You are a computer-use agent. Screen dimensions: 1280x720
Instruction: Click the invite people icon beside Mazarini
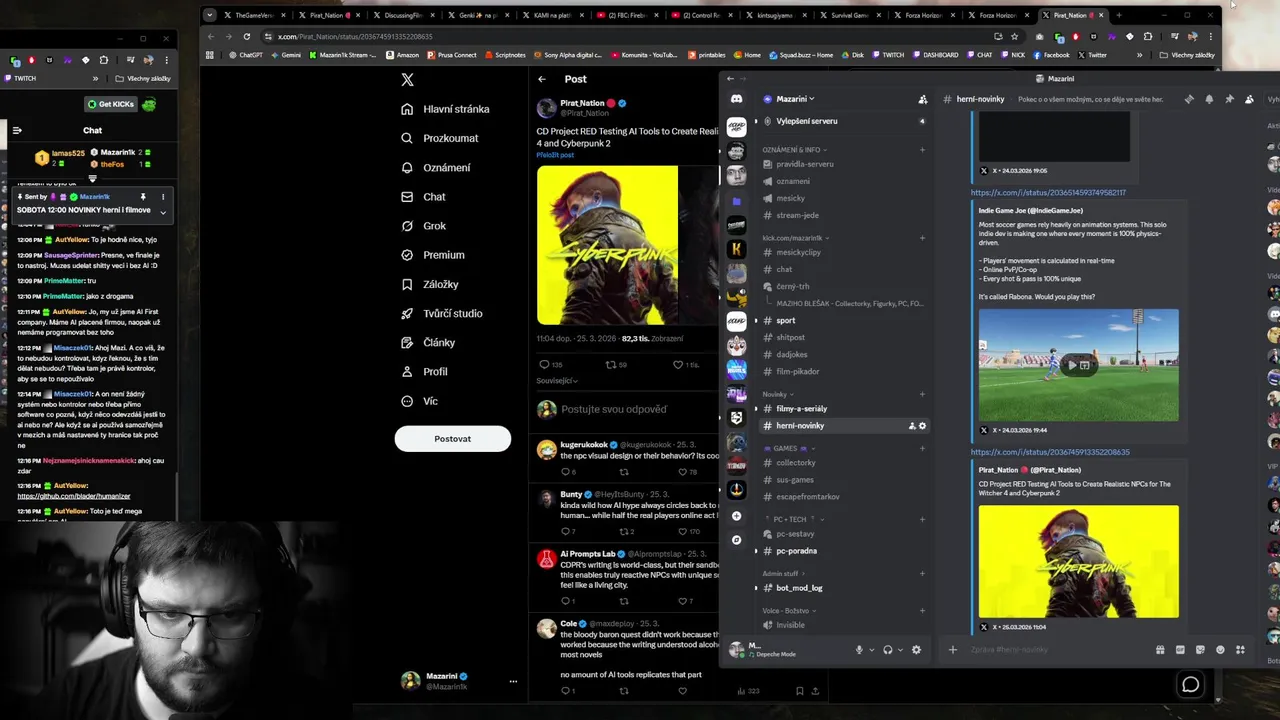[922, 99]
